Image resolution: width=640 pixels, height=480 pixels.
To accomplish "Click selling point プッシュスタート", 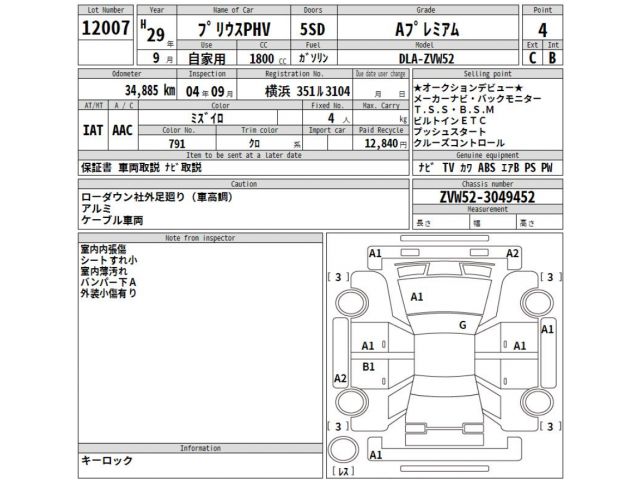I will (450, 132).
